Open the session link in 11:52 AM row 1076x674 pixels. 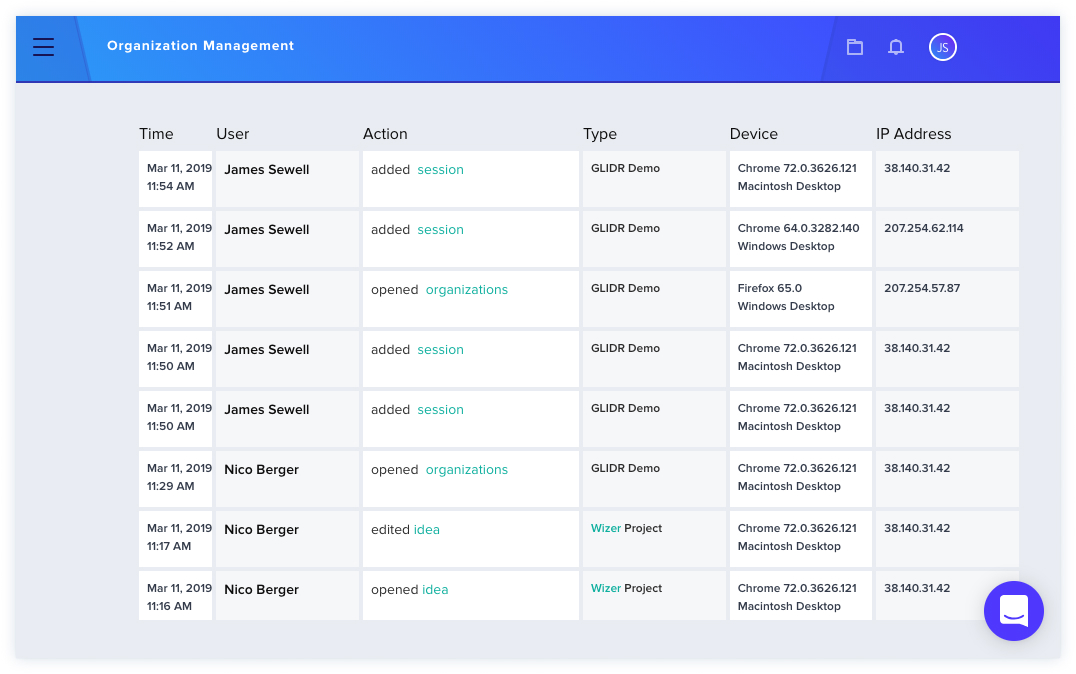(441, 229)
